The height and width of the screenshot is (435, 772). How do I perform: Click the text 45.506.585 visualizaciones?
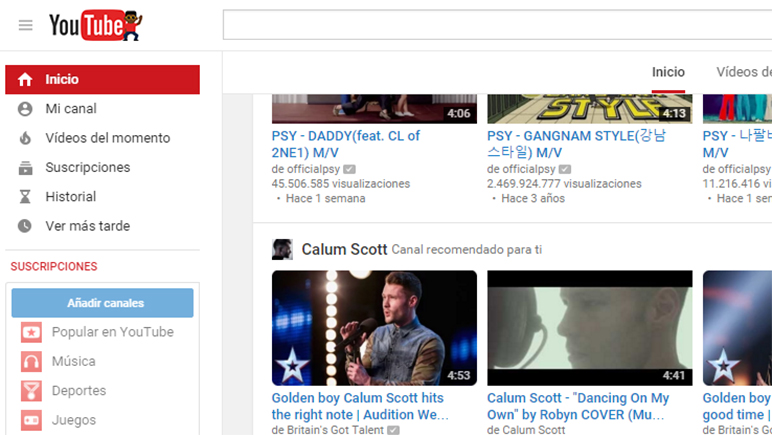(341, 184)
